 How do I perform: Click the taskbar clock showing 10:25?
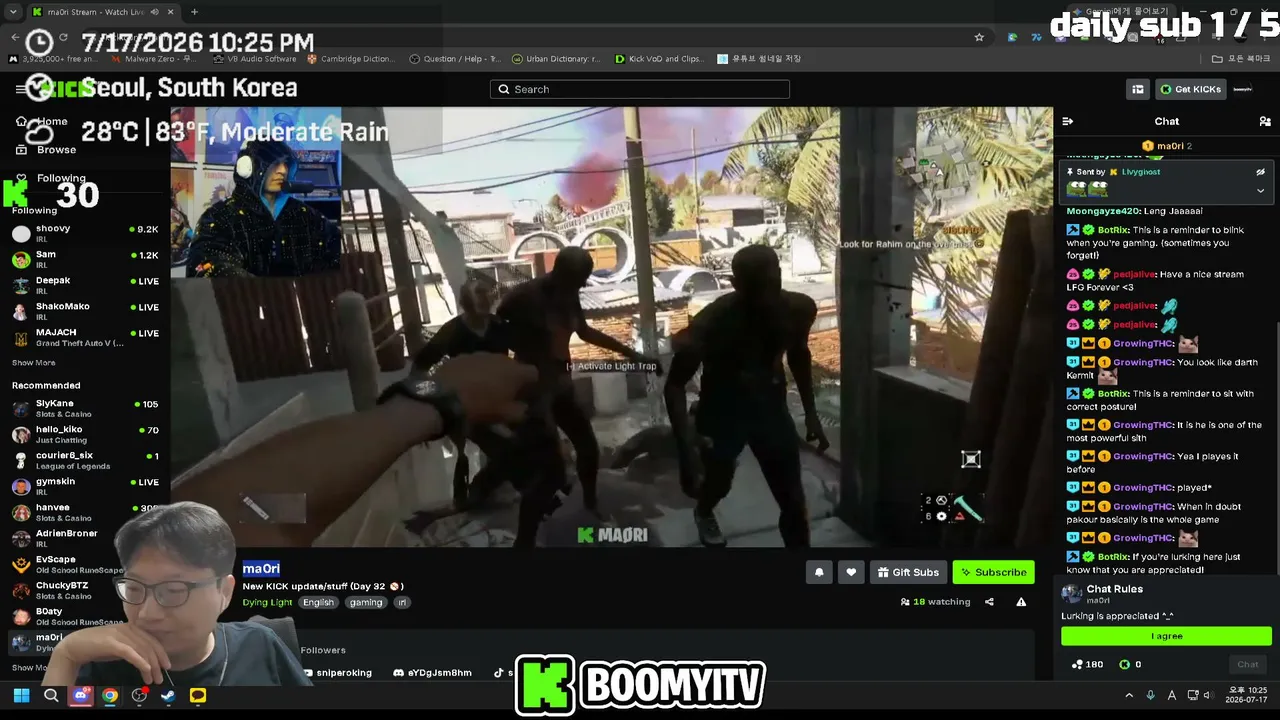pyautogui.click(x=1247, y=695)
